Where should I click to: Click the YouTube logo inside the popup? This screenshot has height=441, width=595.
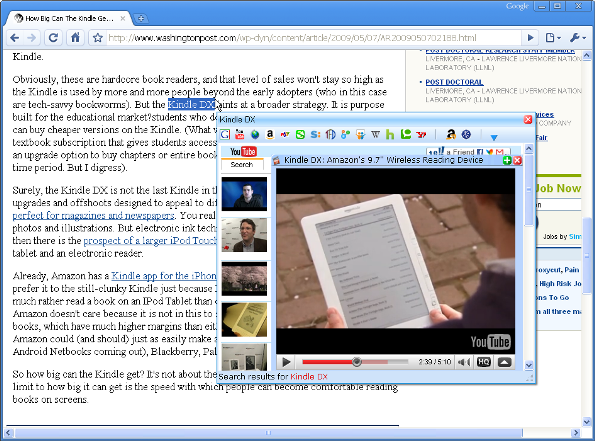243,151
